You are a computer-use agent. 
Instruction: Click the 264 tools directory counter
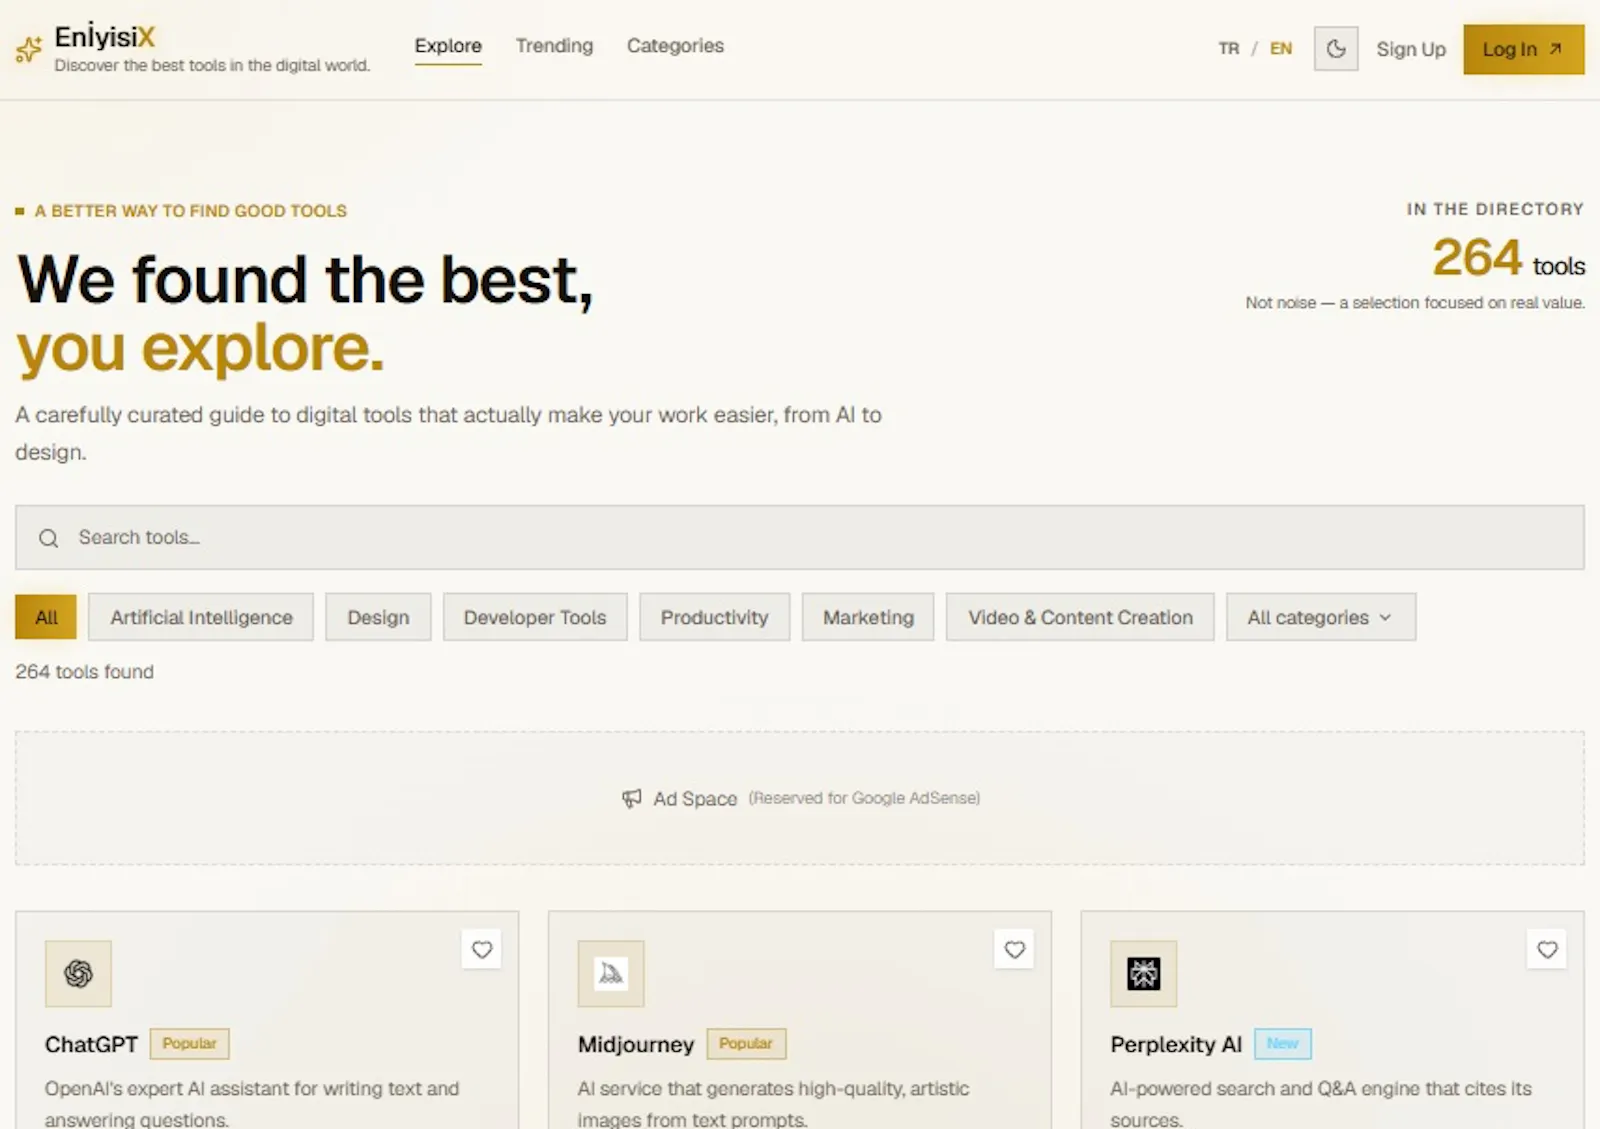click(x=1508, y=258)
